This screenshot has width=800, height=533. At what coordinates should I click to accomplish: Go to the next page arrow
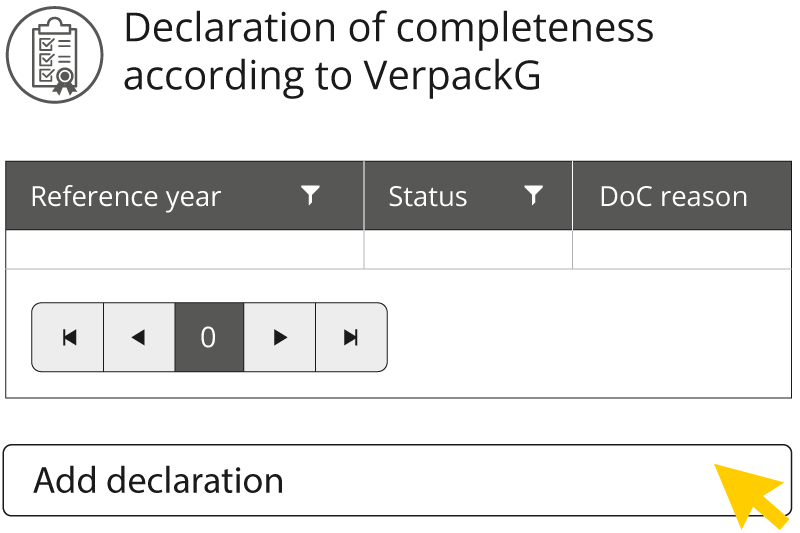280,337
